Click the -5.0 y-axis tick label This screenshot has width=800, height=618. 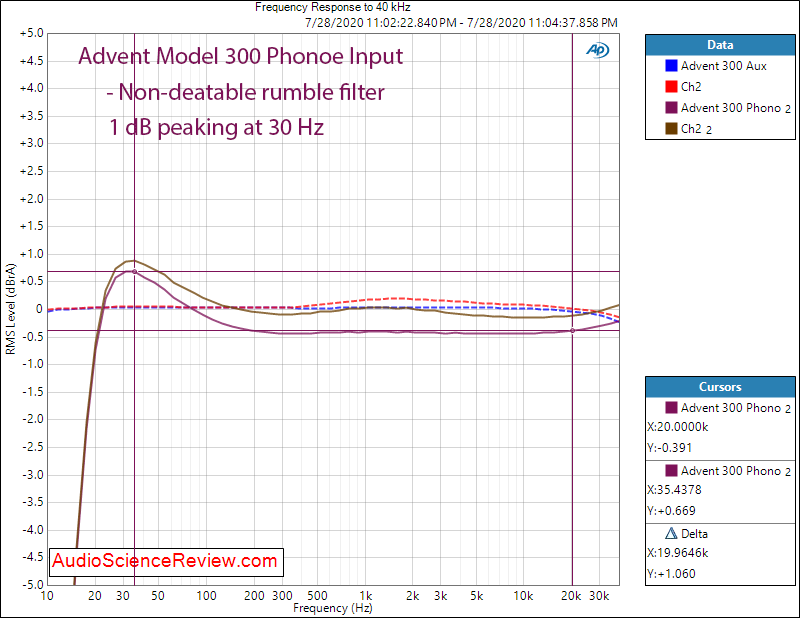[33, 584]
